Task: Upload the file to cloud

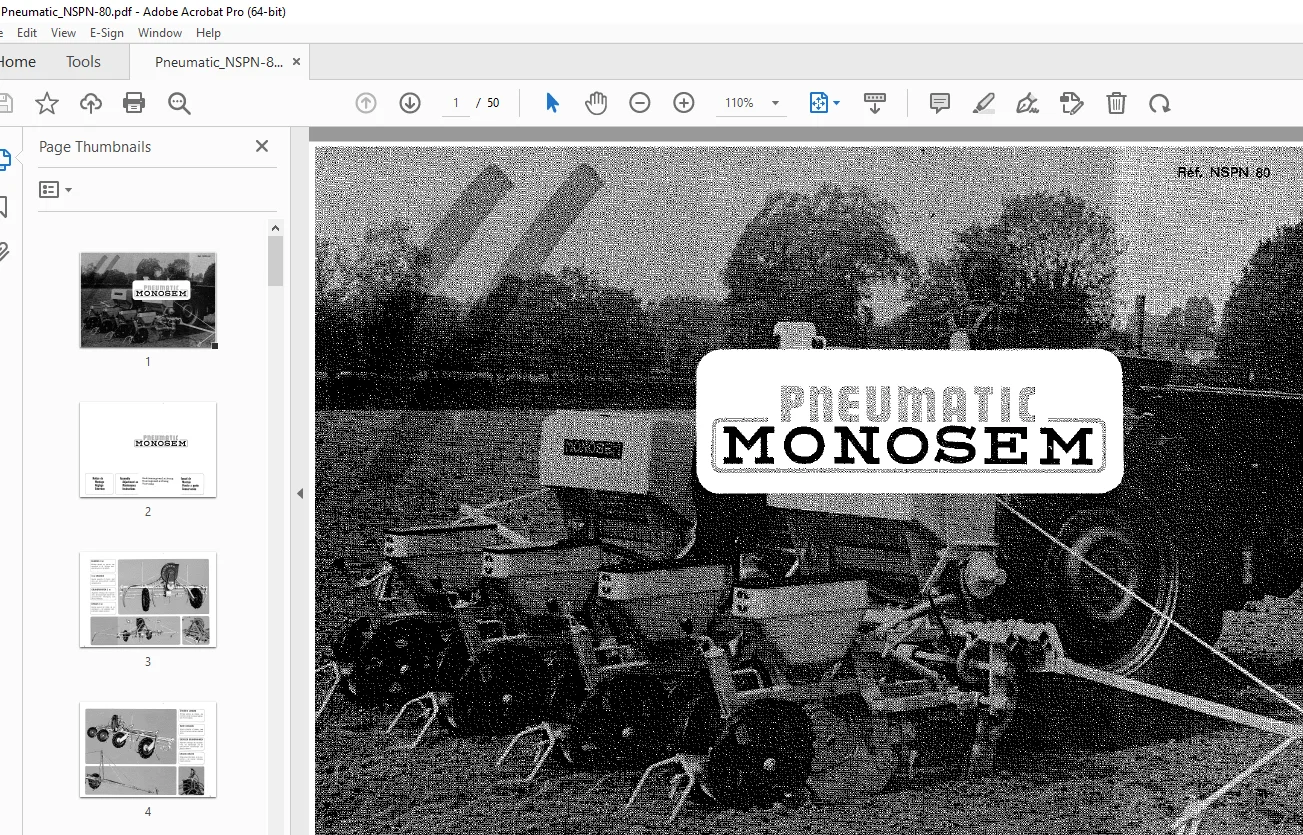Action: pyautogui.click(x=91, y=103)
